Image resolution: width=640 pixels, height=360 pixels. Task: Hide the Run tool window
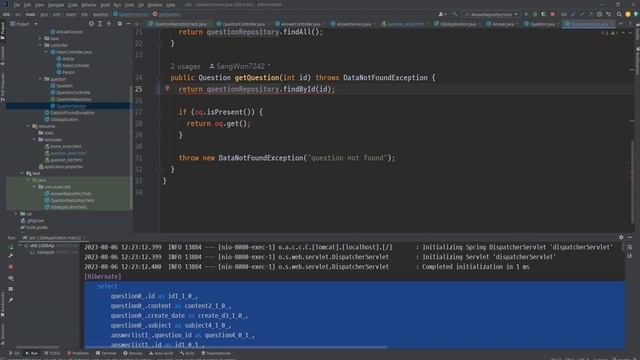coord(630,237)
